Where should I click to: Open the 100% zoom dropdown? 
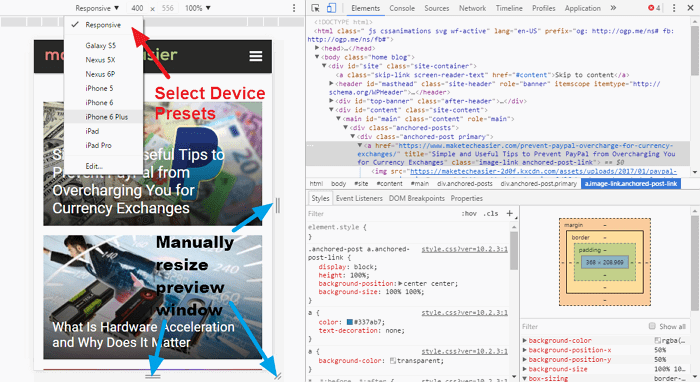(x=197, y=8)
